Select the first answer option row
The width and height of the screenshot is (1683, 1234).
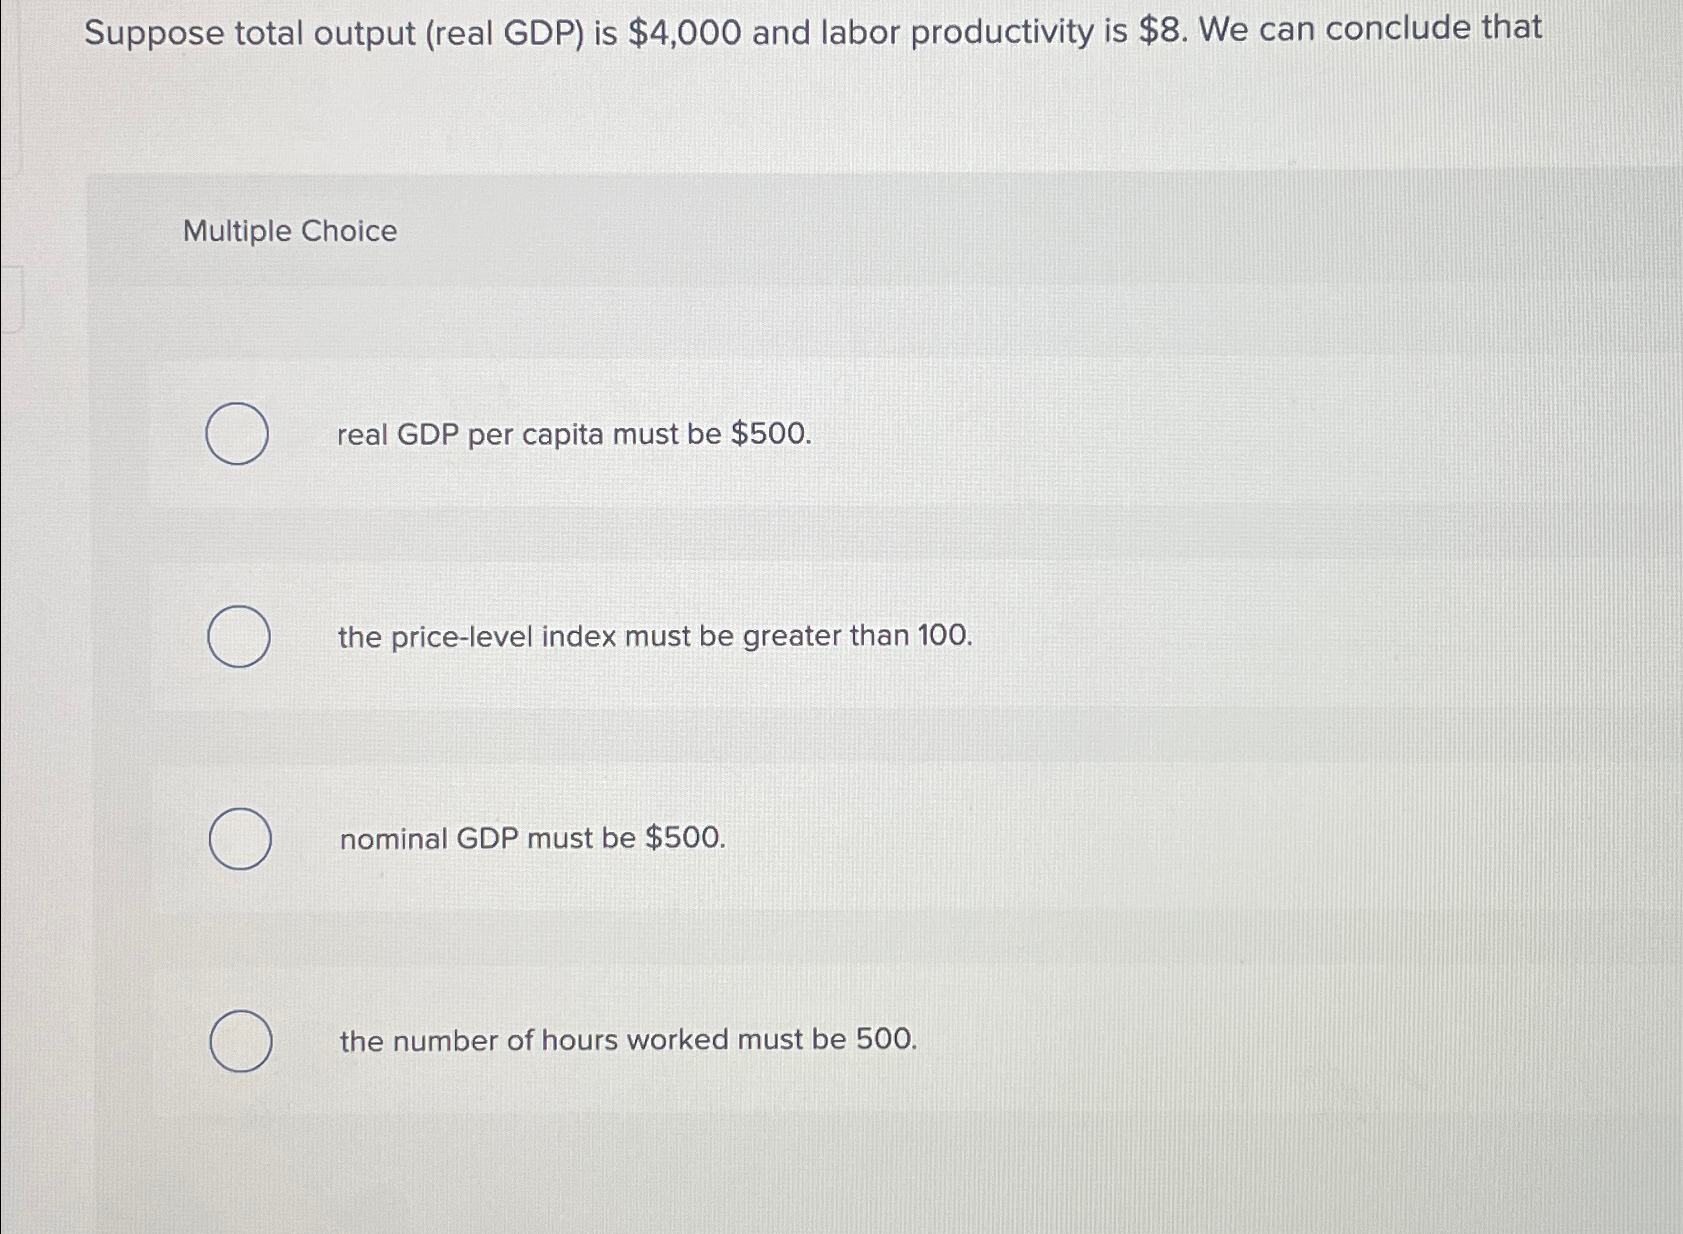pos(700,434)
